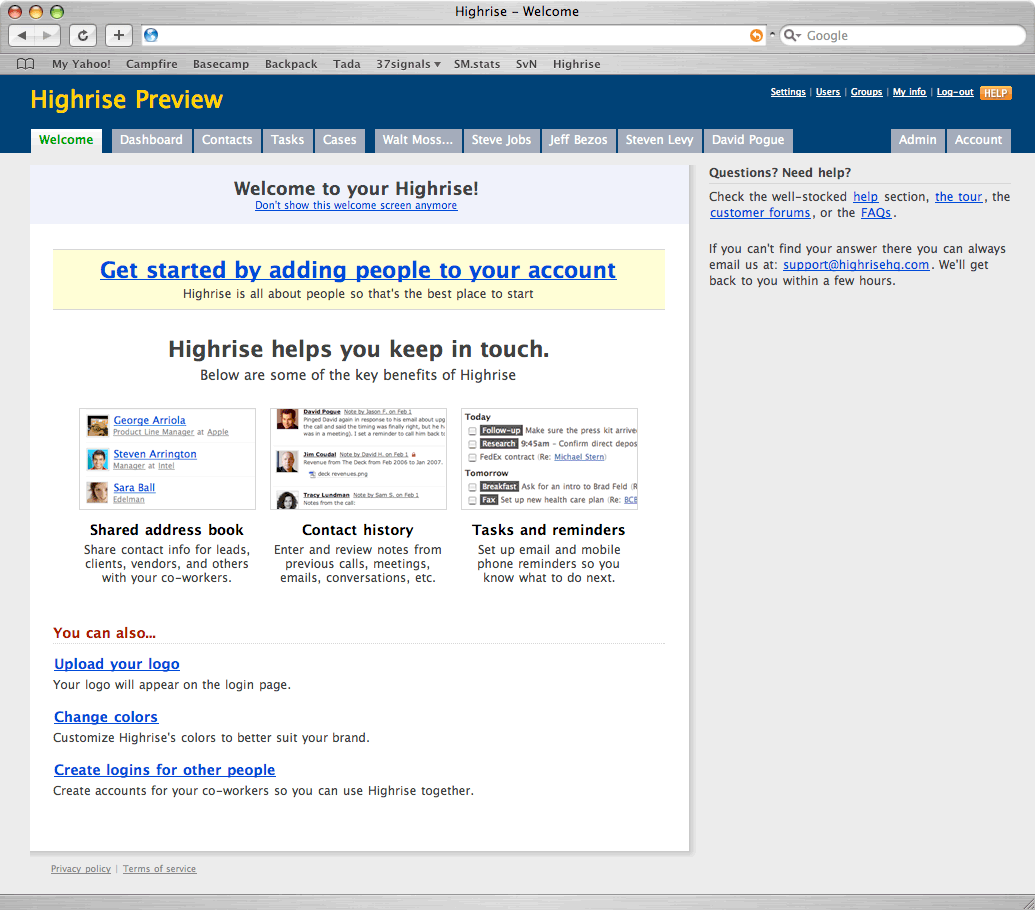Click Jim Coudal's photo in contact history

click(287, 461)
